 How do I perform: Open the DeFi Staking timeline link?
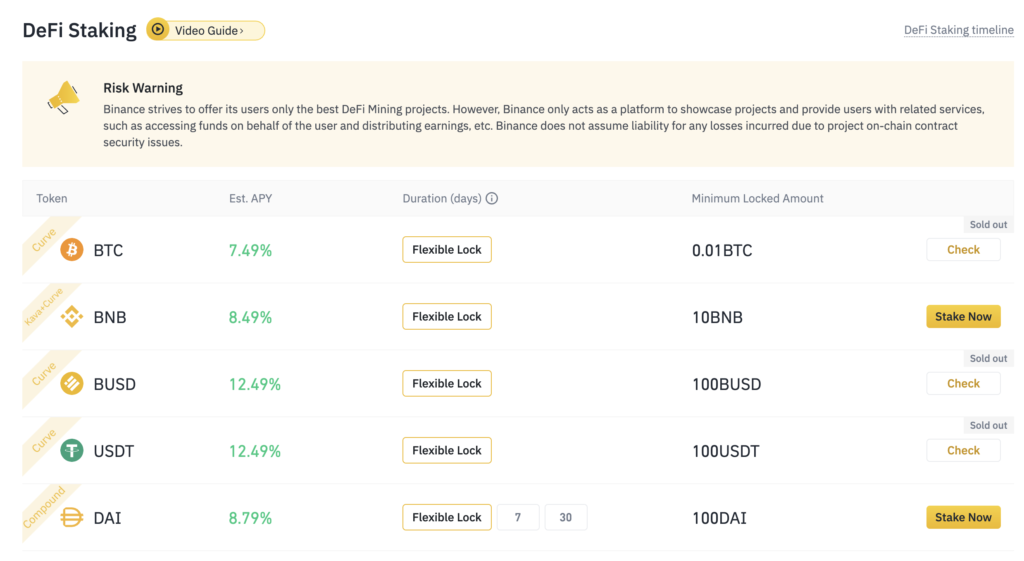958,30
